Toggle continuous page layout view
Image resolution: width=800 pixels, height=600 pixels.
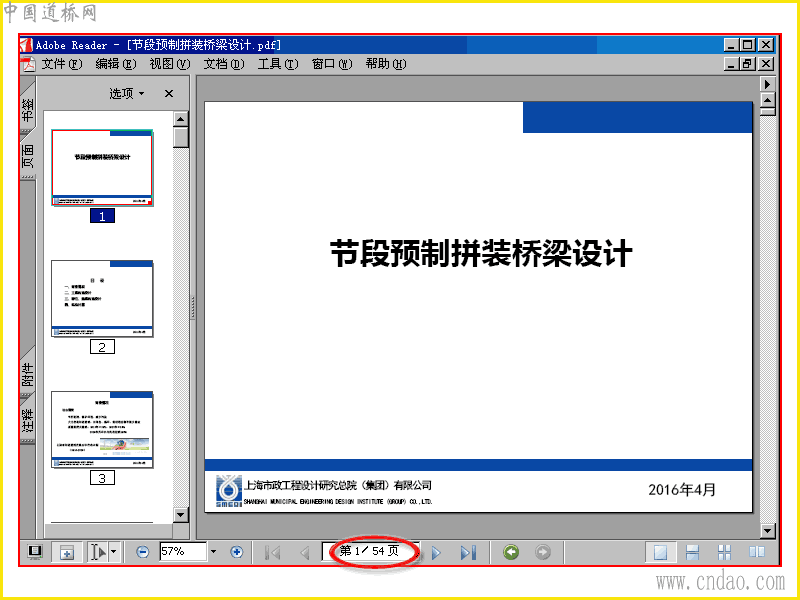(692, 552)
